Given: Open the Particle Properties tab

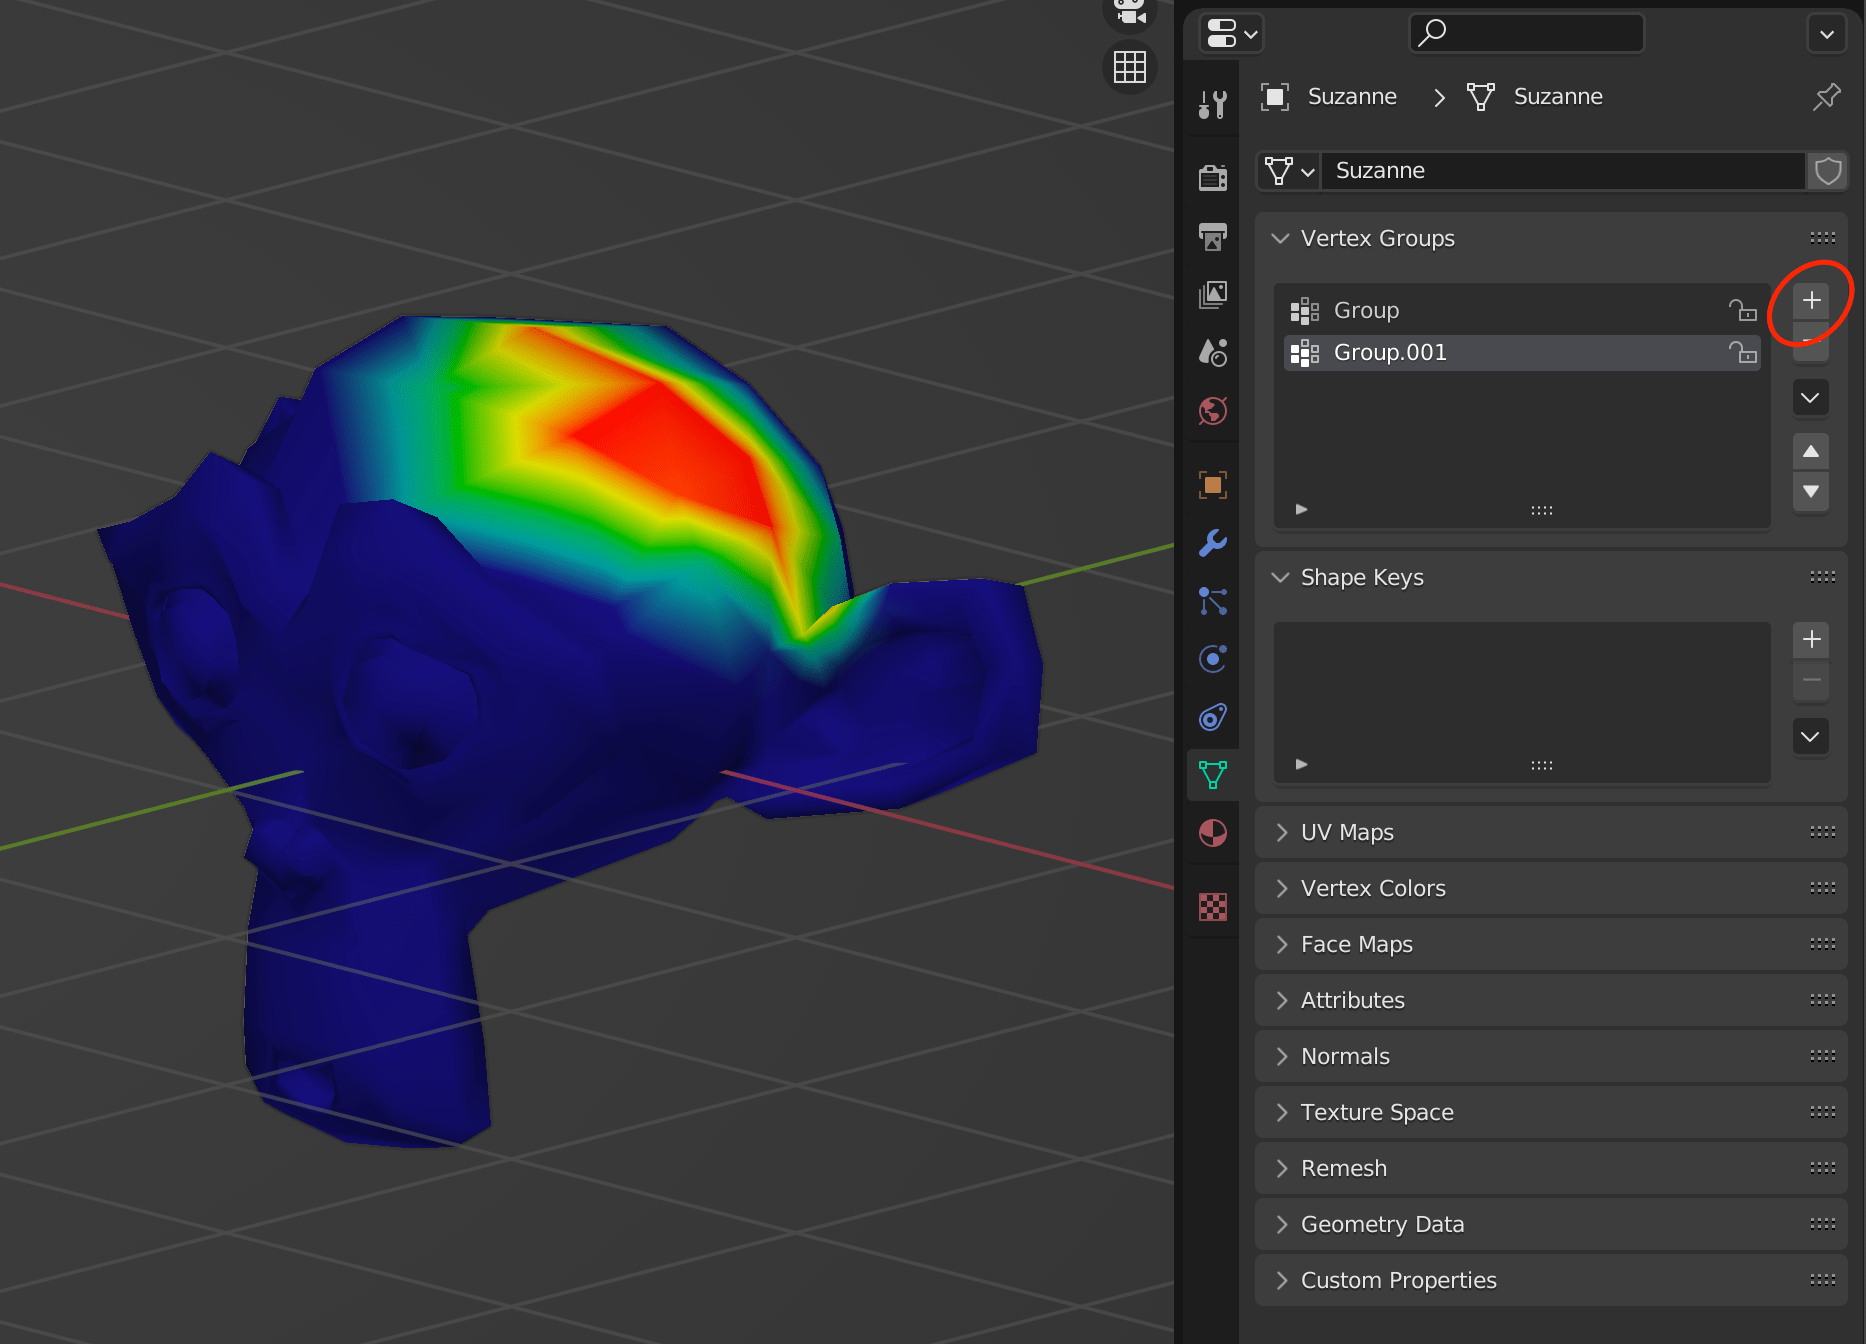Looking at the screenshot, I should (1212, 601).
